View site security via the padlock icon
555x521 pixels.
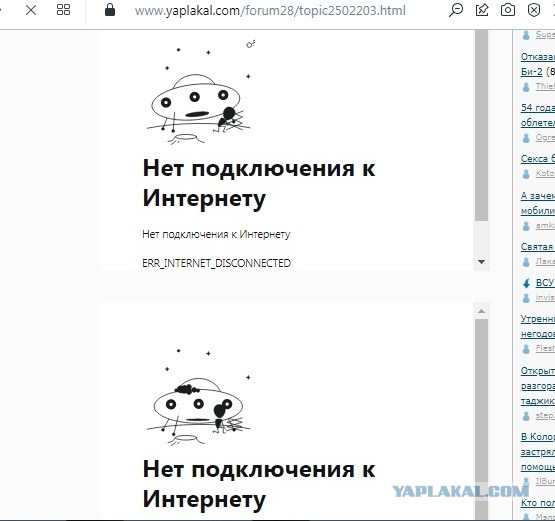pos(110,10)
